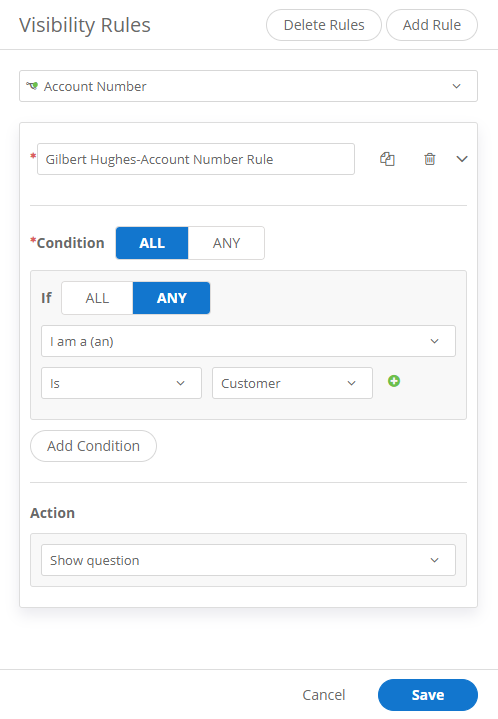
Task: Click the *Condition label text
Action: click(x=67, y=243)
